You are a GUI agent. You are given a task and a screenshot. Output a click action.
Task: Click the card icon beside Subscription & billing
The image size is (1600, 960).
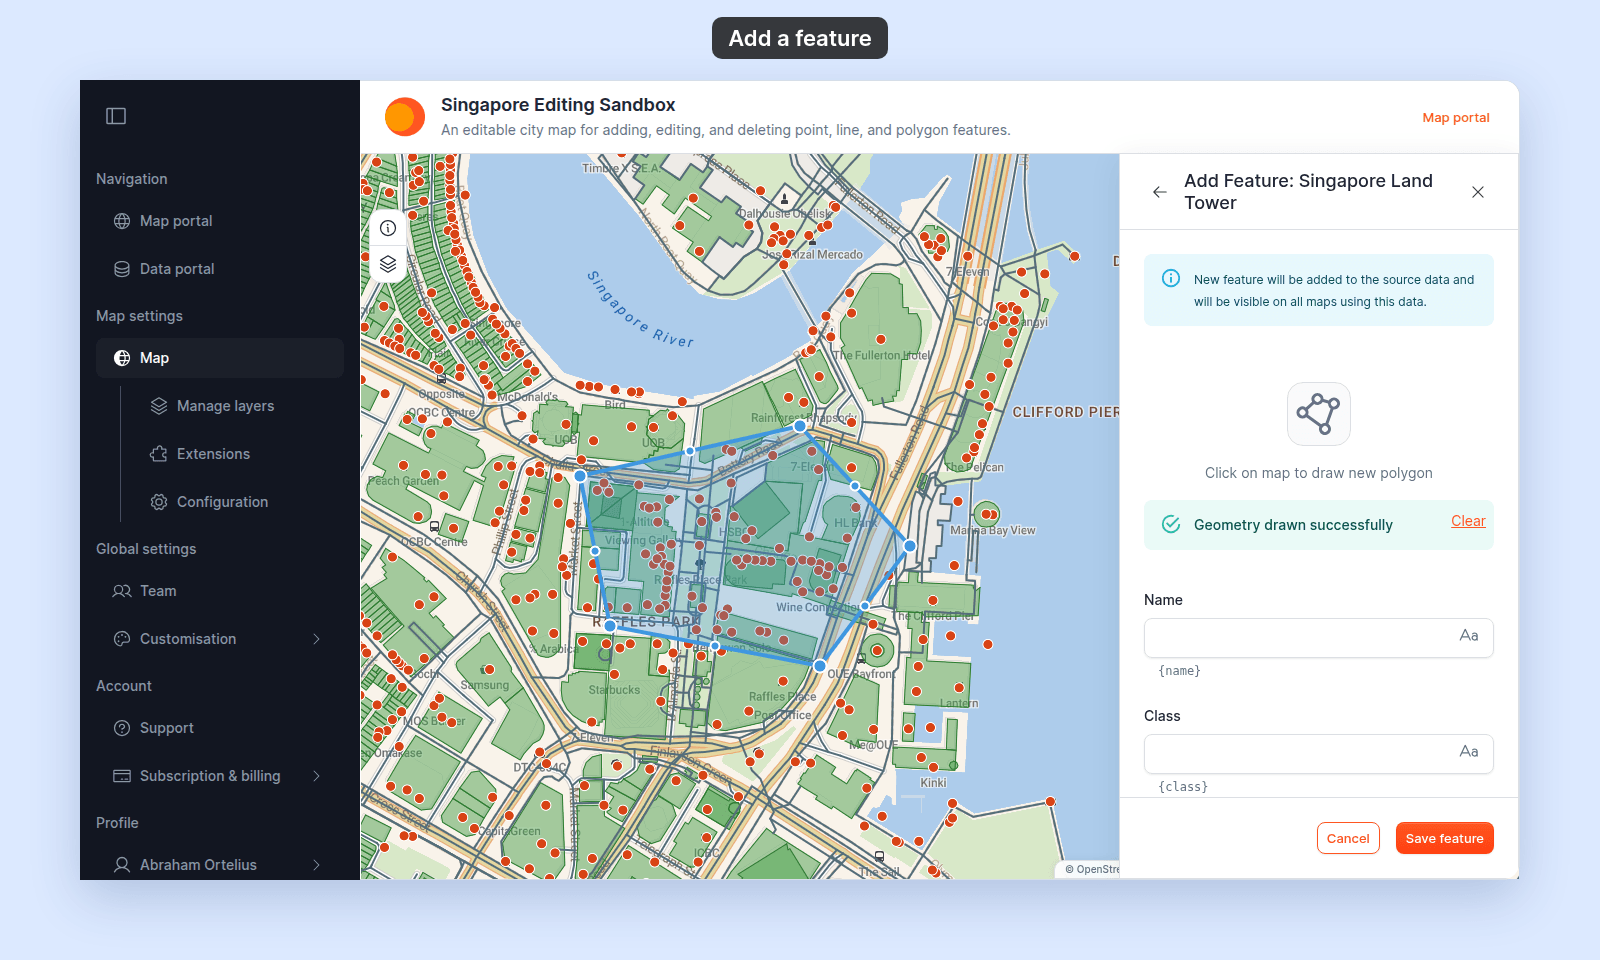pos(122,776)
